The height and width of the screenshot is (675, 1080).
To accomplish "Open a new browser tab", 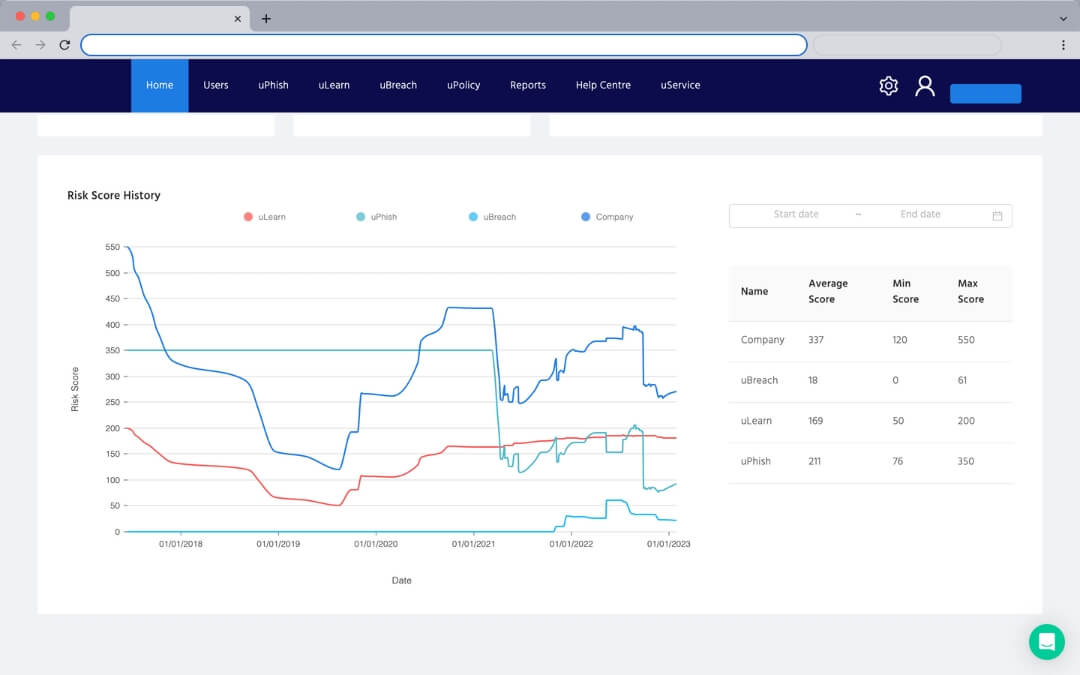I will tap(266, 18).
